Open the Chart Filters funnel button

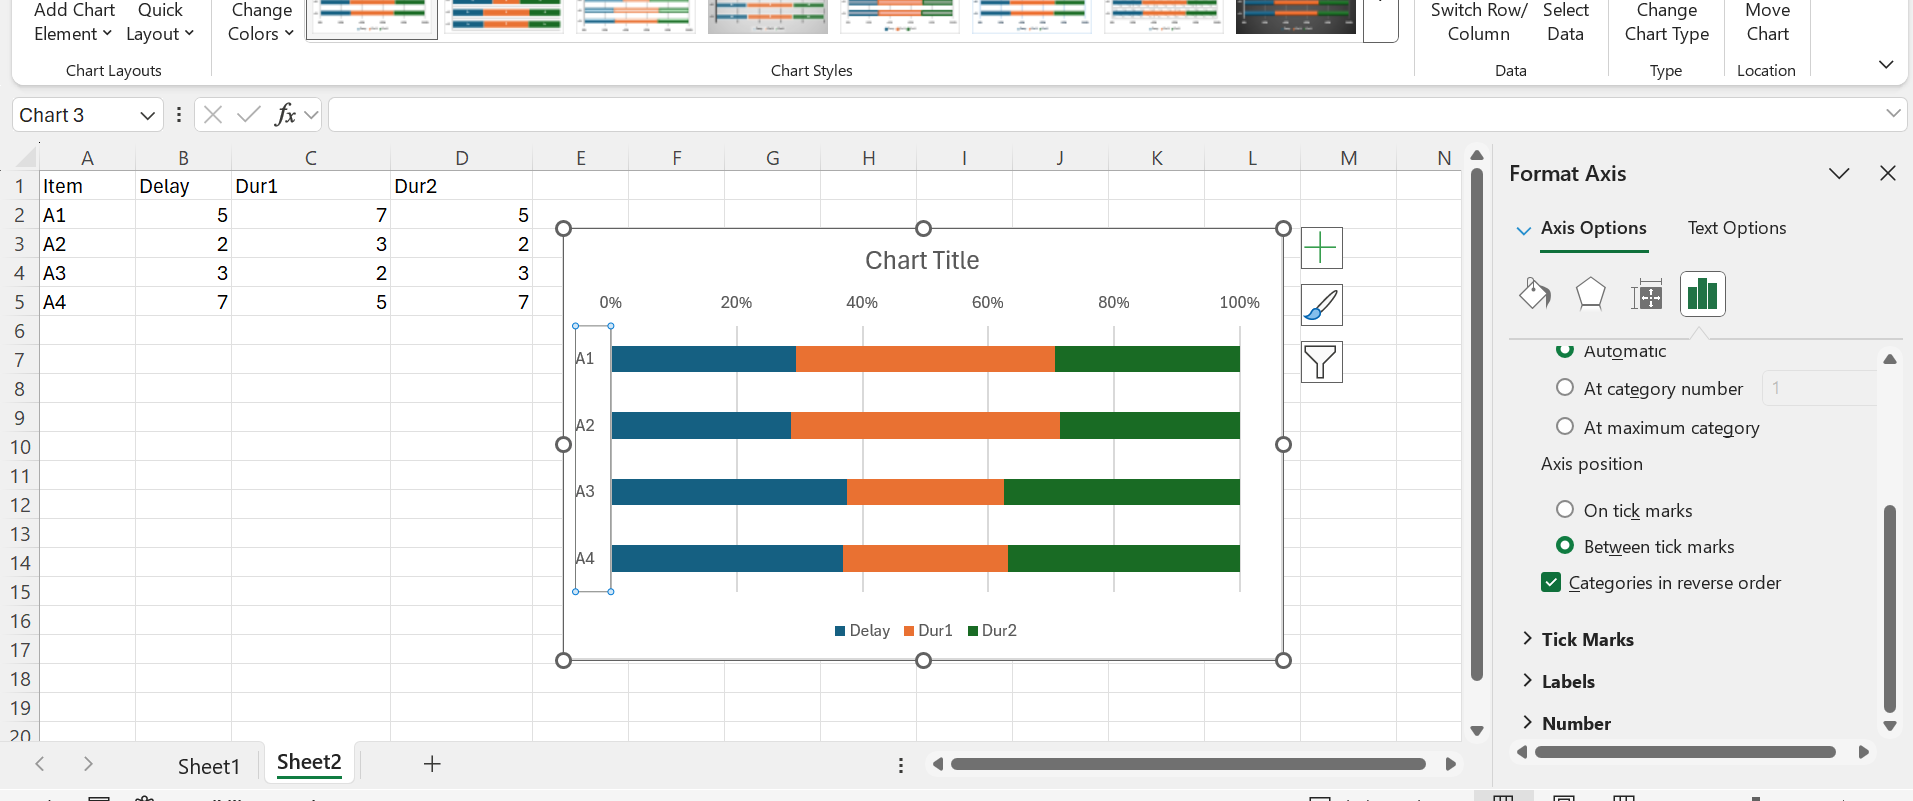click(1321, 362)
